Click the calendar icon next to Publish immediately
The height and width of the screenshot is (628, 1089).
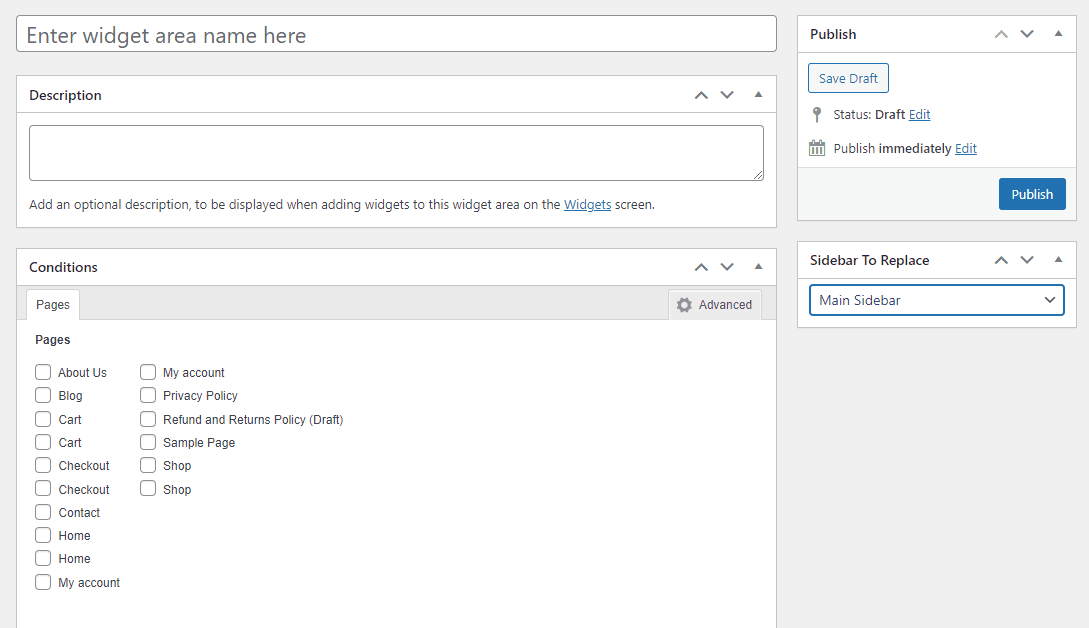pyautogui.click(x=817, y=147)
